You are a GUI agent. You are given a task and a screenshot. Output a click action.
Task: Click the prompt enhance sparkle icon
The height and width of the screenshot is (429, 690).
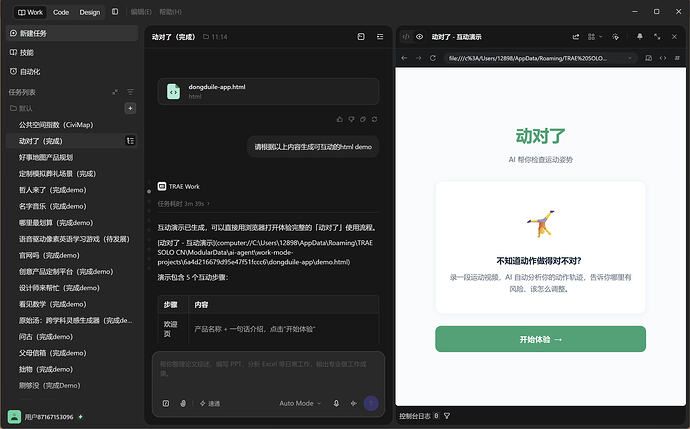click(354, 403)
